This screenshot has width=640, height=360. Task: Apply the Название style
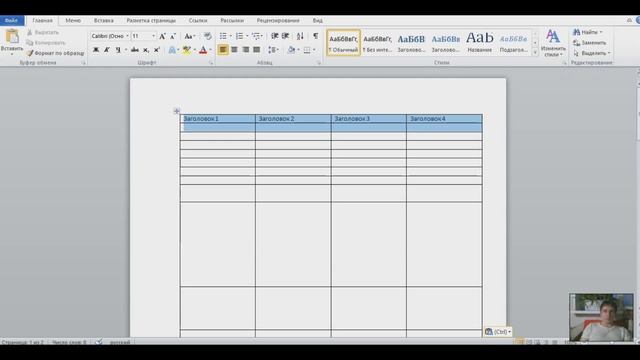click(480, 42)
